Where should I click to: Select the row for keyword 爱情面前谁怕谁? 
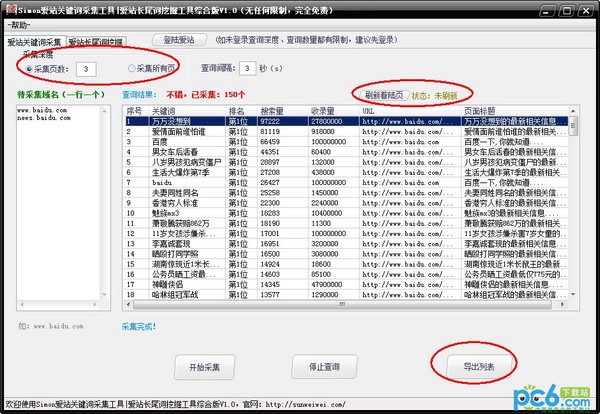[347, 132]
